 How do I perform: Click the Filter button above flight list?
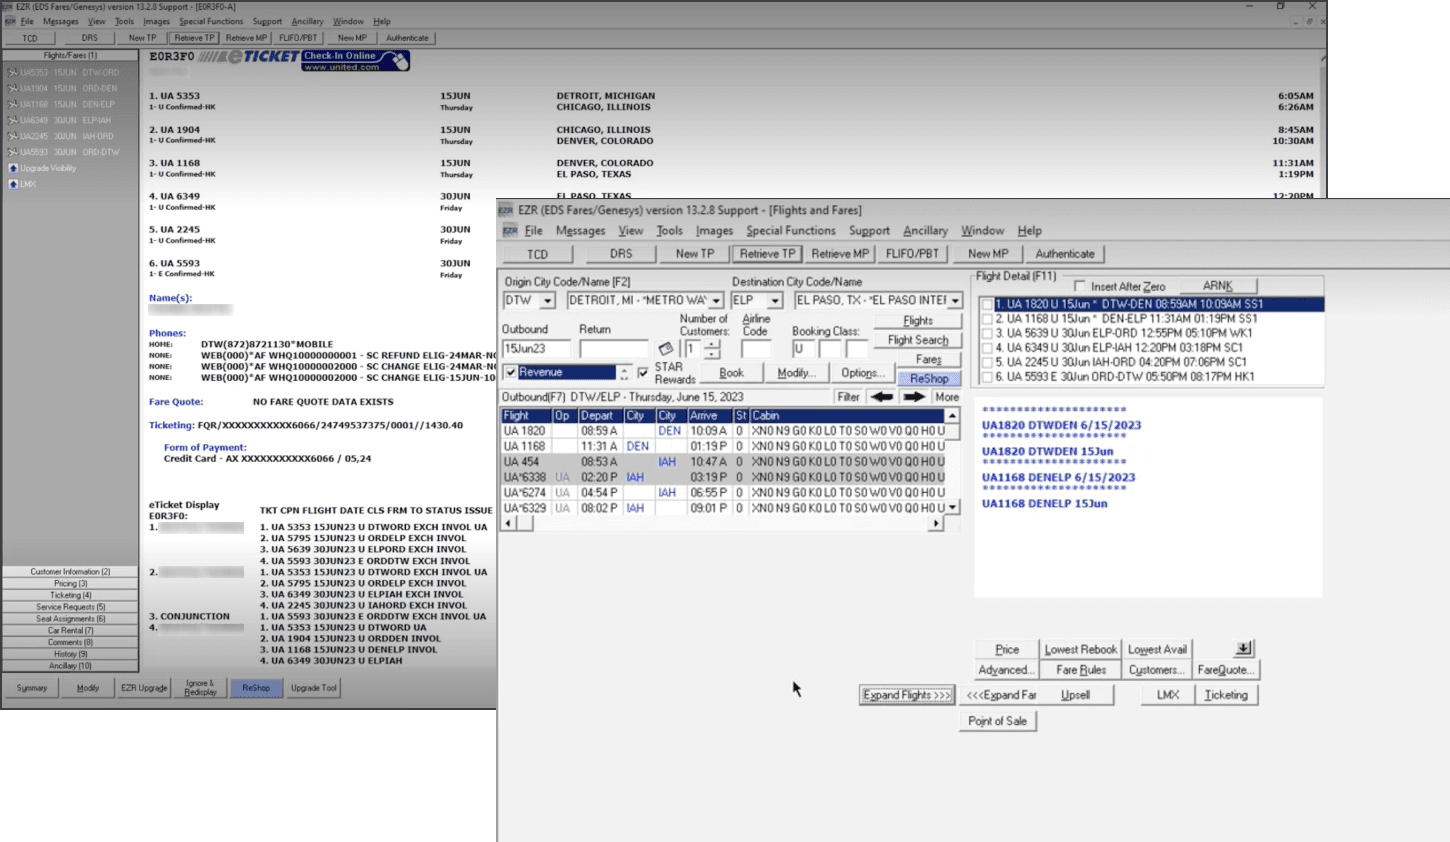848,397
